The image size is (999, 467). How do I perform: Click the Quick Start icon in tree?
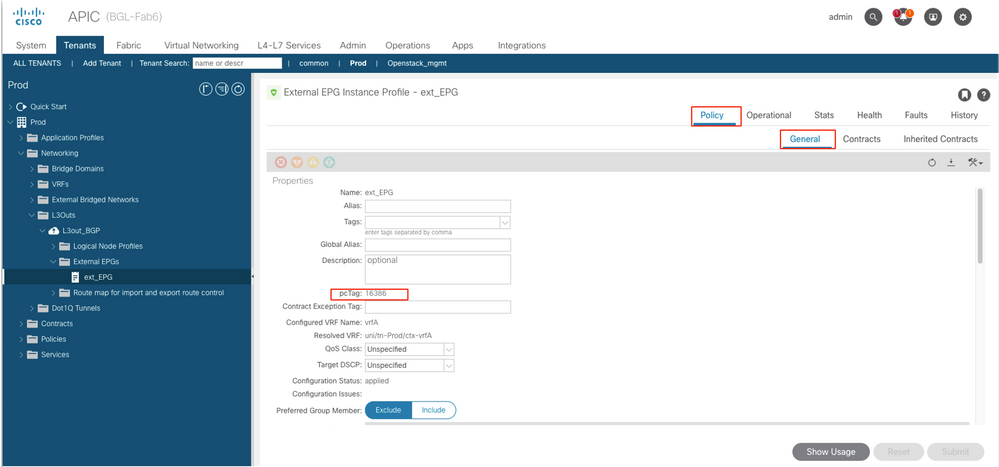[x=21, y=106]
